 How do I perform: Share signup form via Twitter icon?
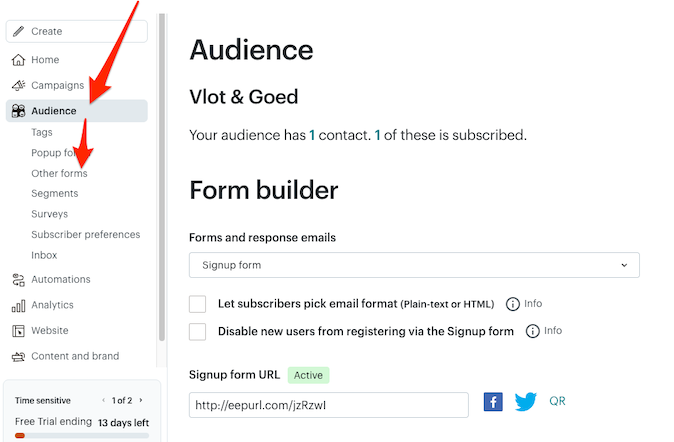[x=526, y=402]
